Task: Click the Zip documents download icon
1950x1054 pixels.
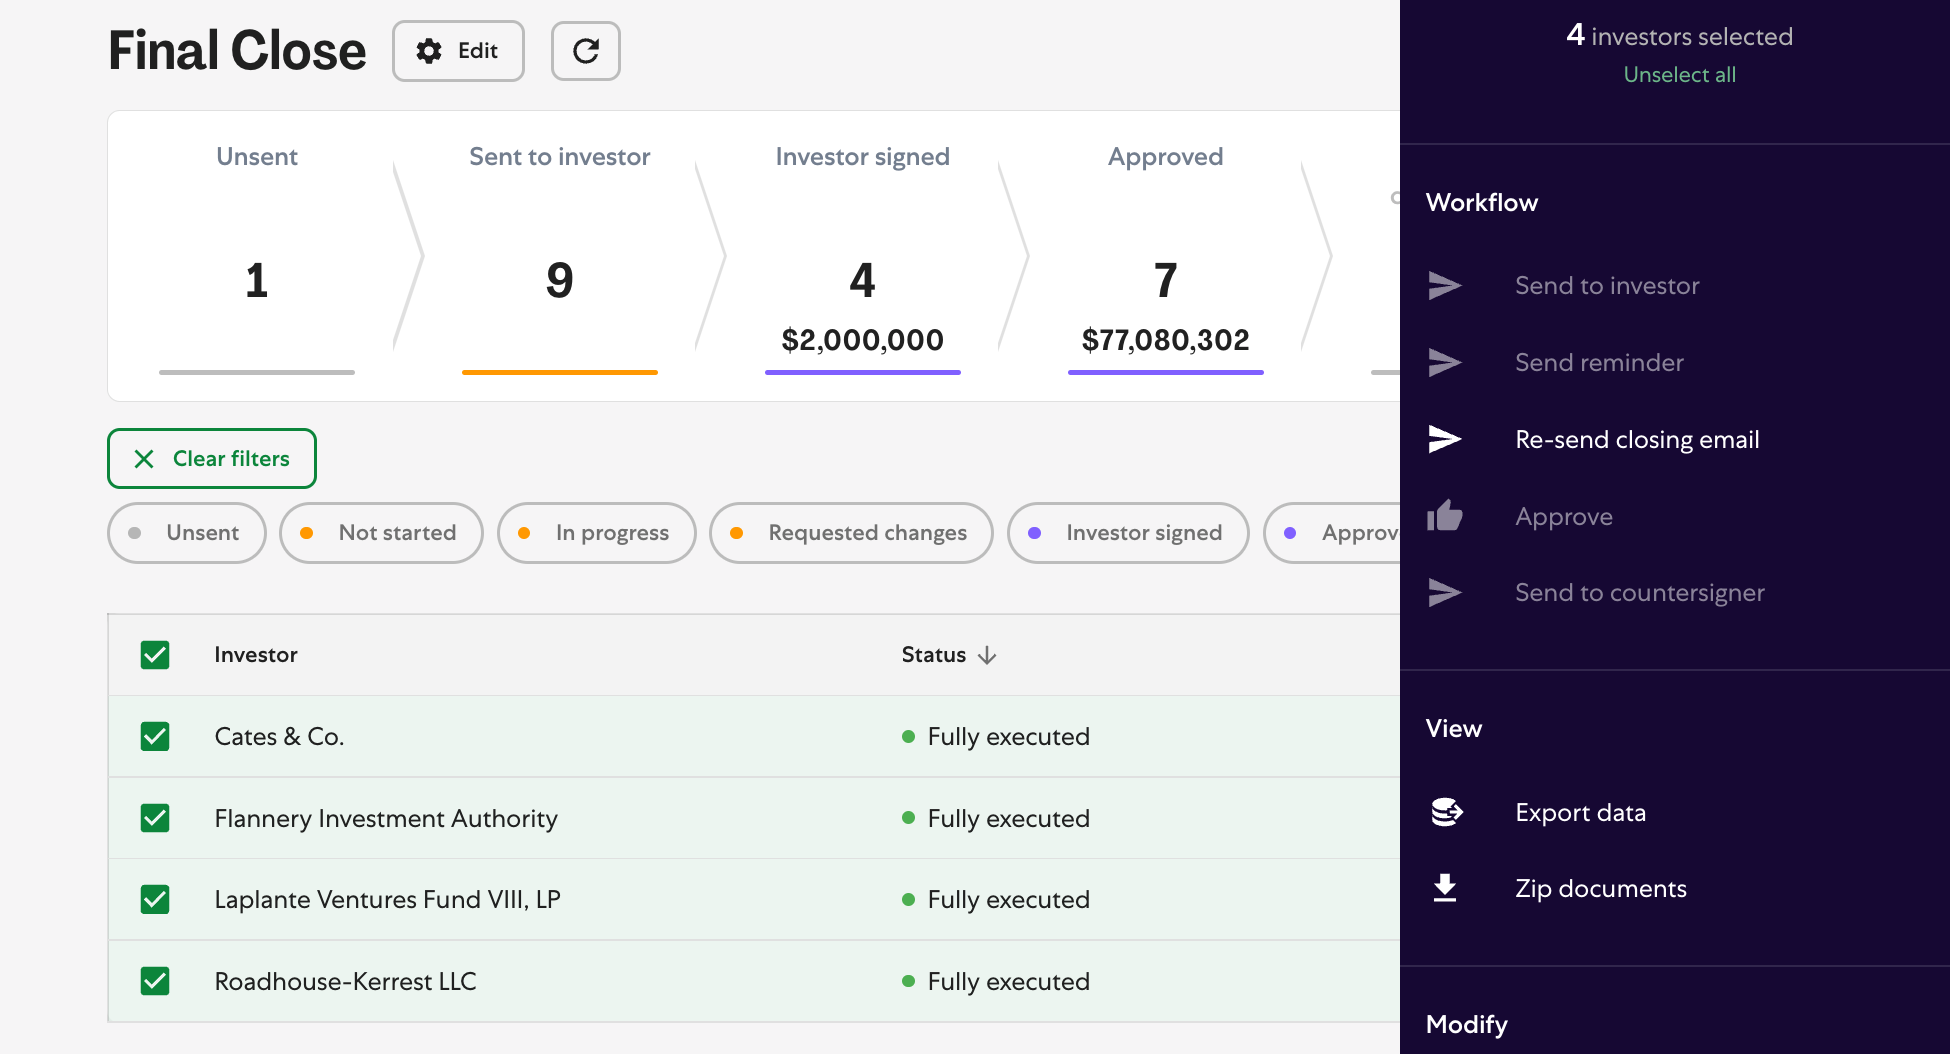Action: pyautogui.click(x=1445, y=889)
